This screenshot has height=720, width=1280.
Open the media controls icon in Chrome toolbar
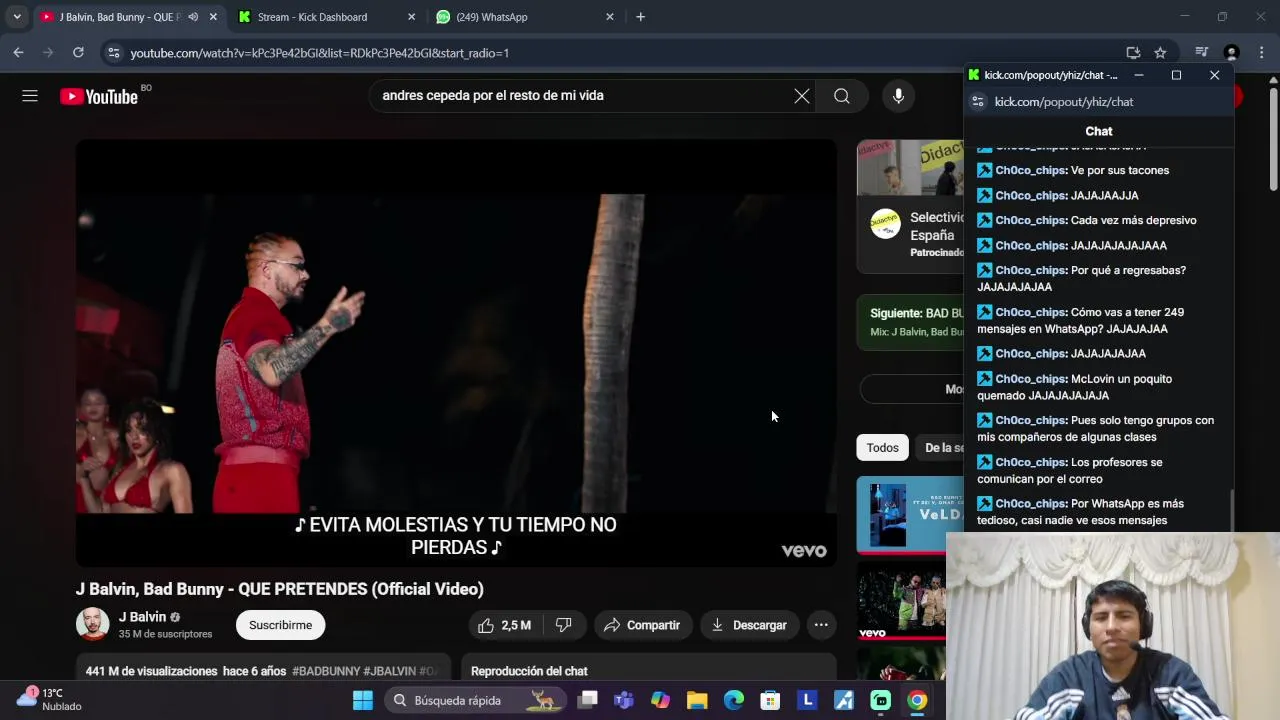coord(1202,53)
